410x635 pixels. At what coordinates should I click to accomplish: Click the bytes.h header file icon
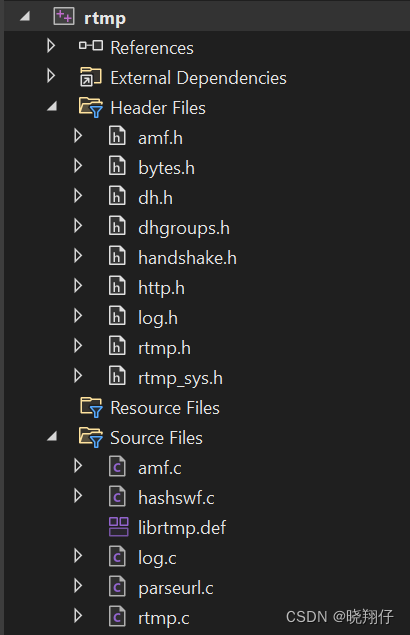[x=117, y=166]
